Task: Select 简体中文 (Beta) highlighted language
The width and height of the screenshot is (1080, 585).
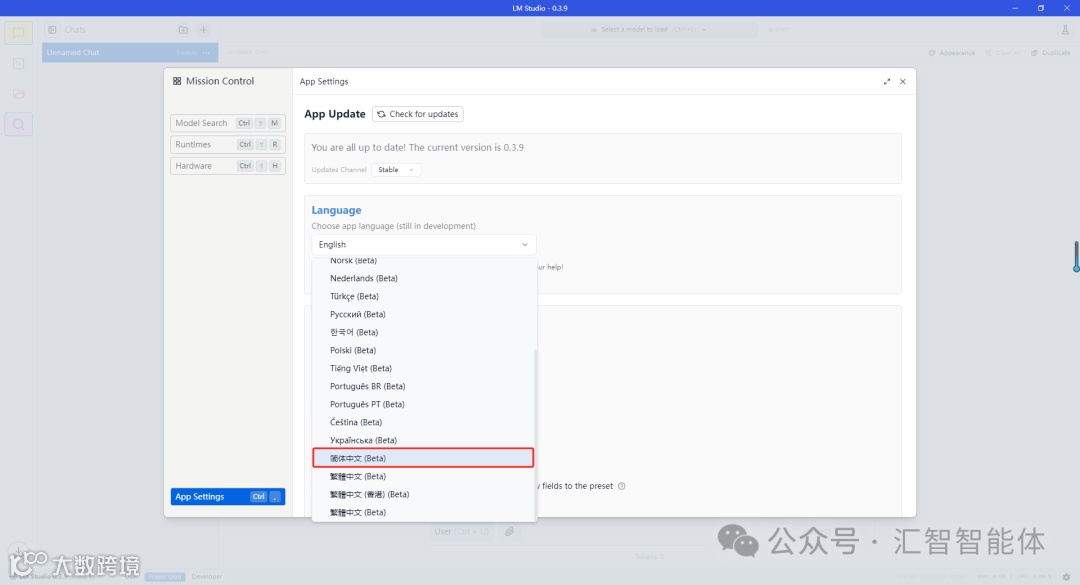Action: click(x=424, y=458)
